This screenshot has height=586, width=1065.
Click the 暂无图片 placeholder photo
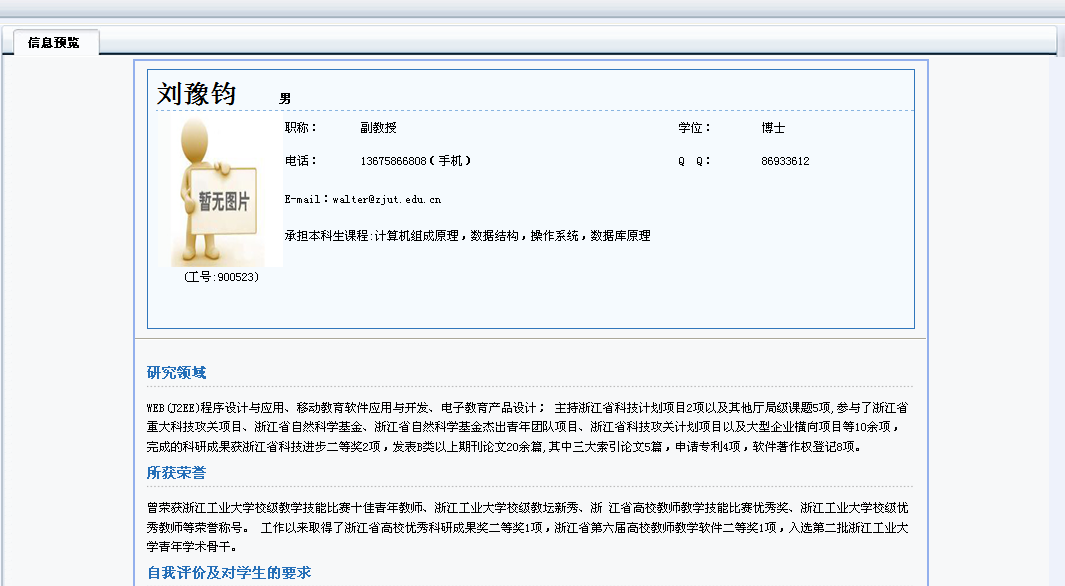click(x=226, y=192)
